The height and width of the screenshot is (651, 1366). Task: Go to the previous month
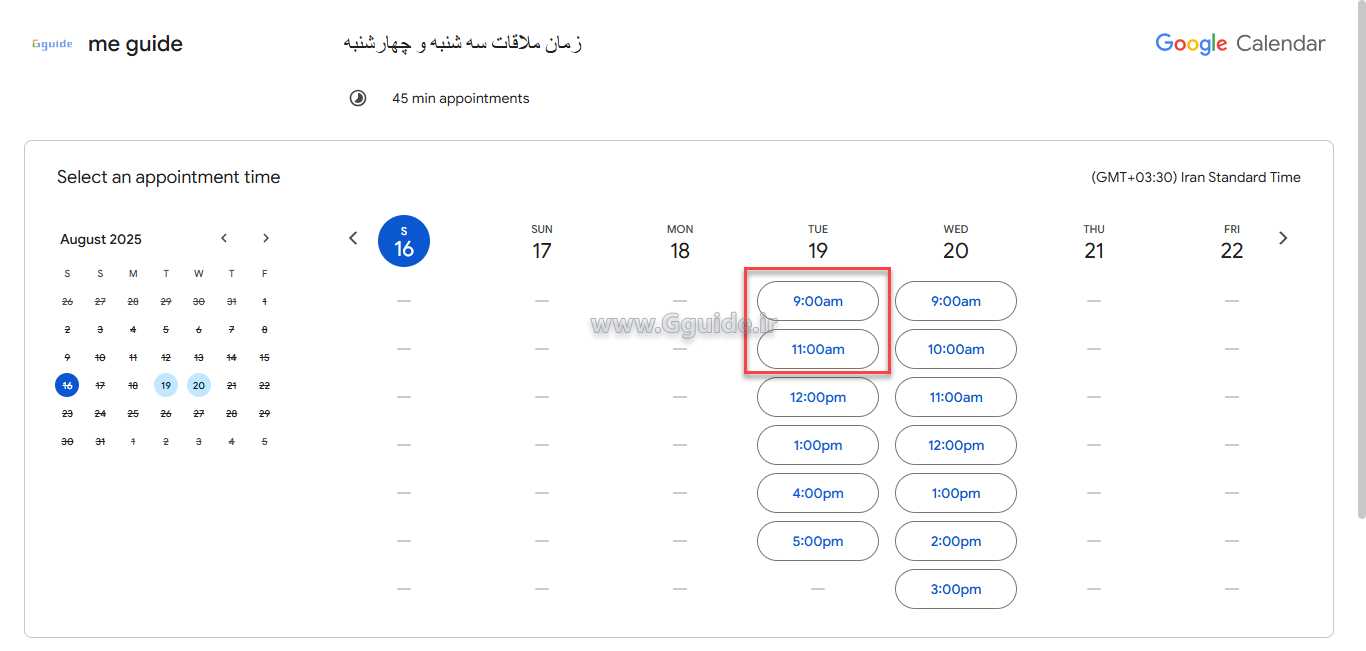224,238
